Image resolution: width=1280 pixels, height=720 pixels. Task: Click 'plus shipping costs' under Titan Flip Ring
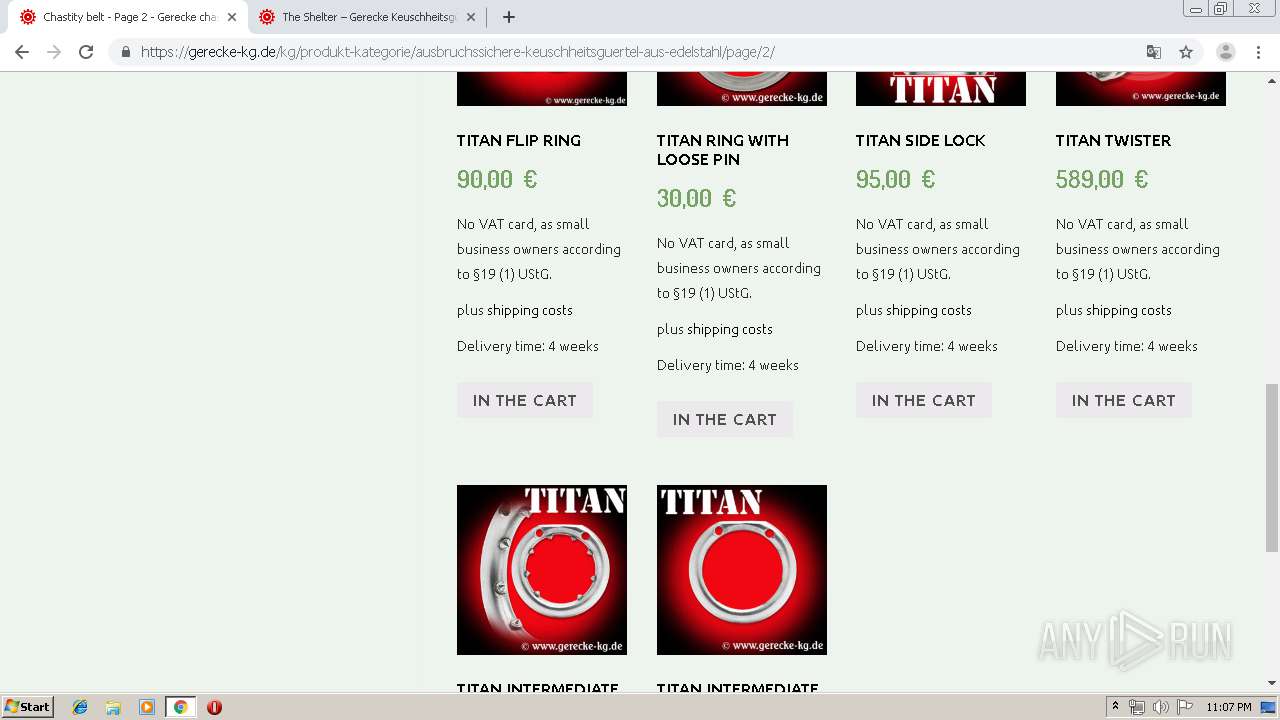point(515,310)
